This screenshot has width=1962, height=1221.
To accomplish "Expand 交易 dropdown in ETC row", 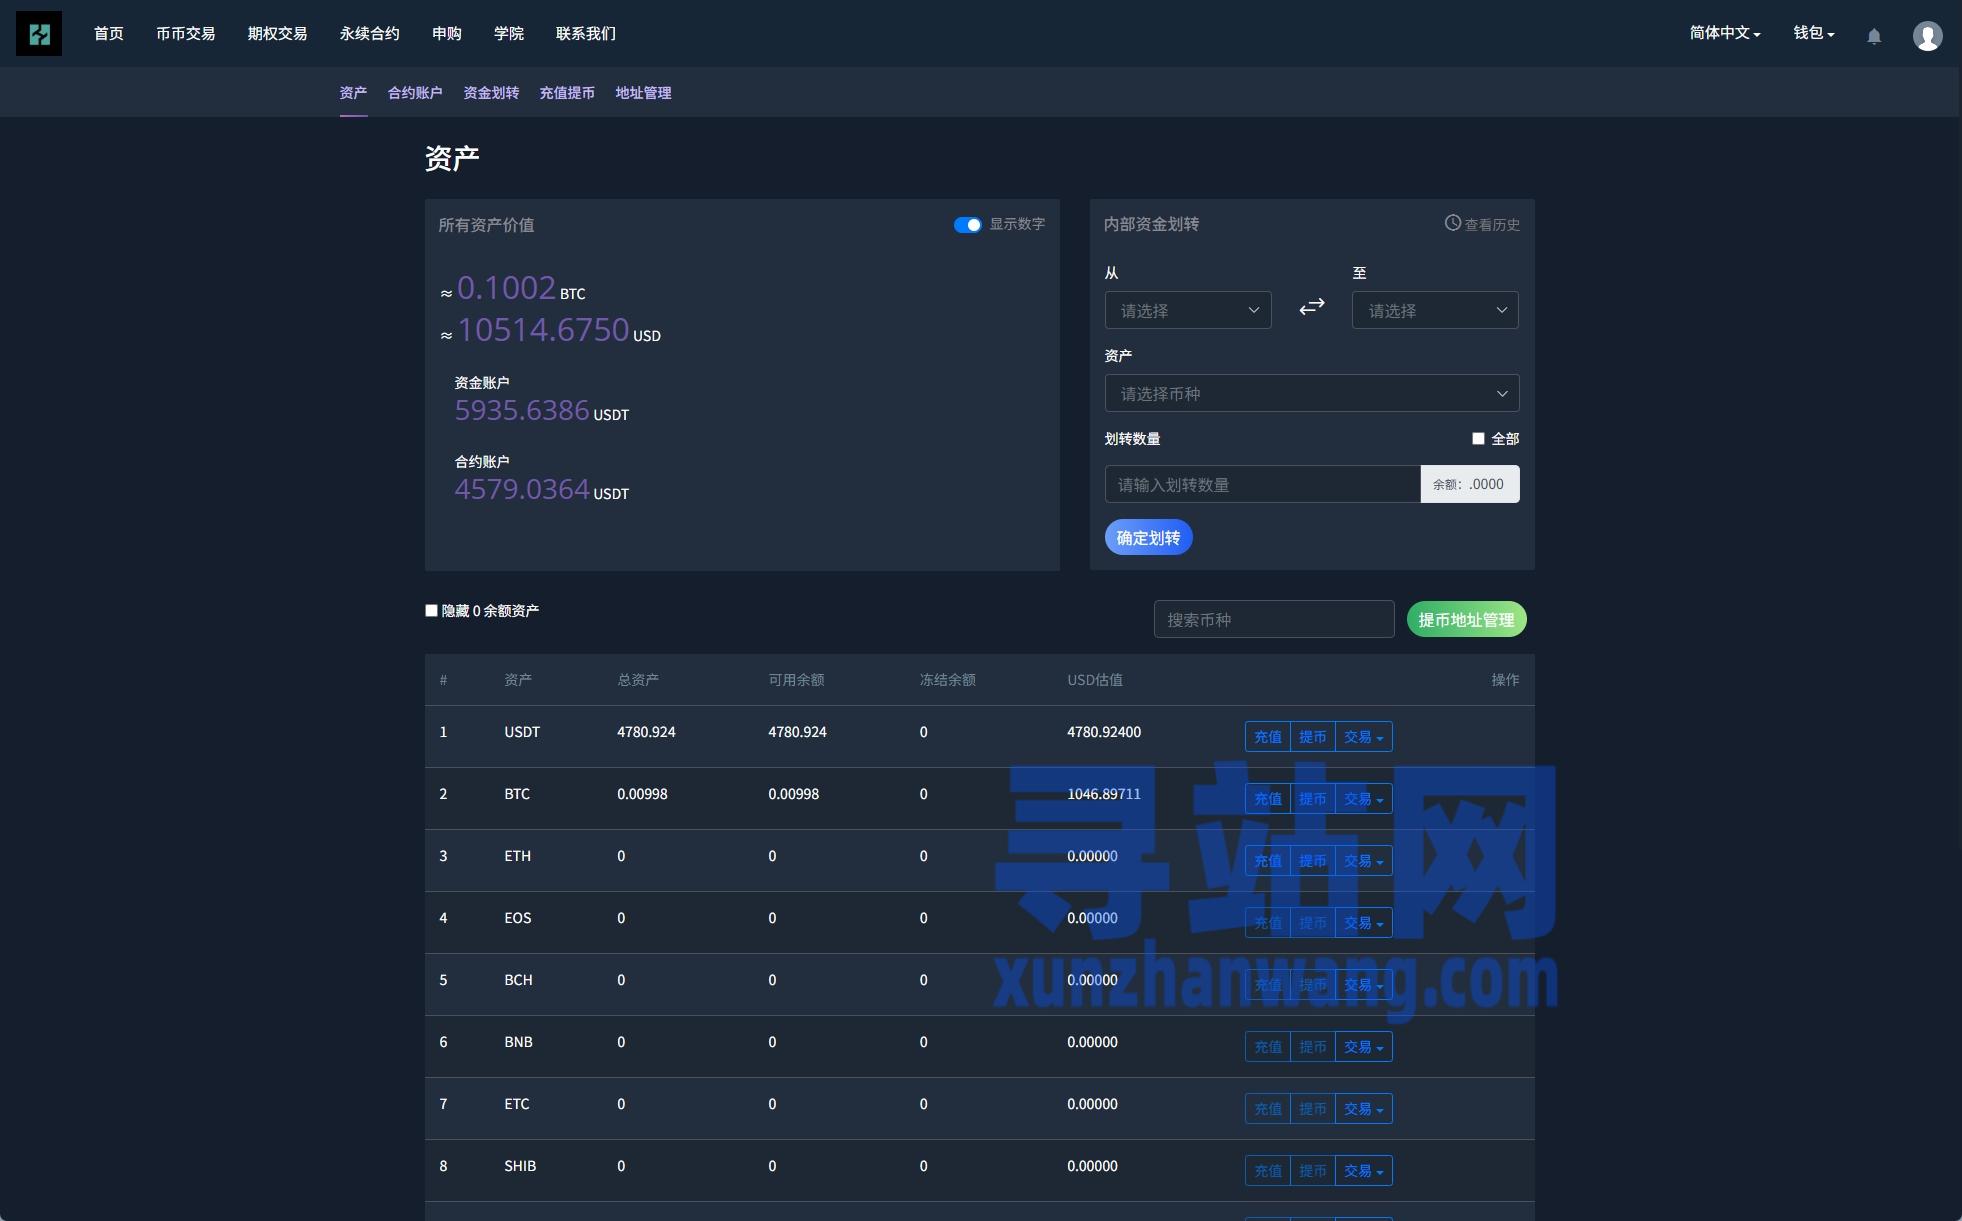I will (1363, 1109).
